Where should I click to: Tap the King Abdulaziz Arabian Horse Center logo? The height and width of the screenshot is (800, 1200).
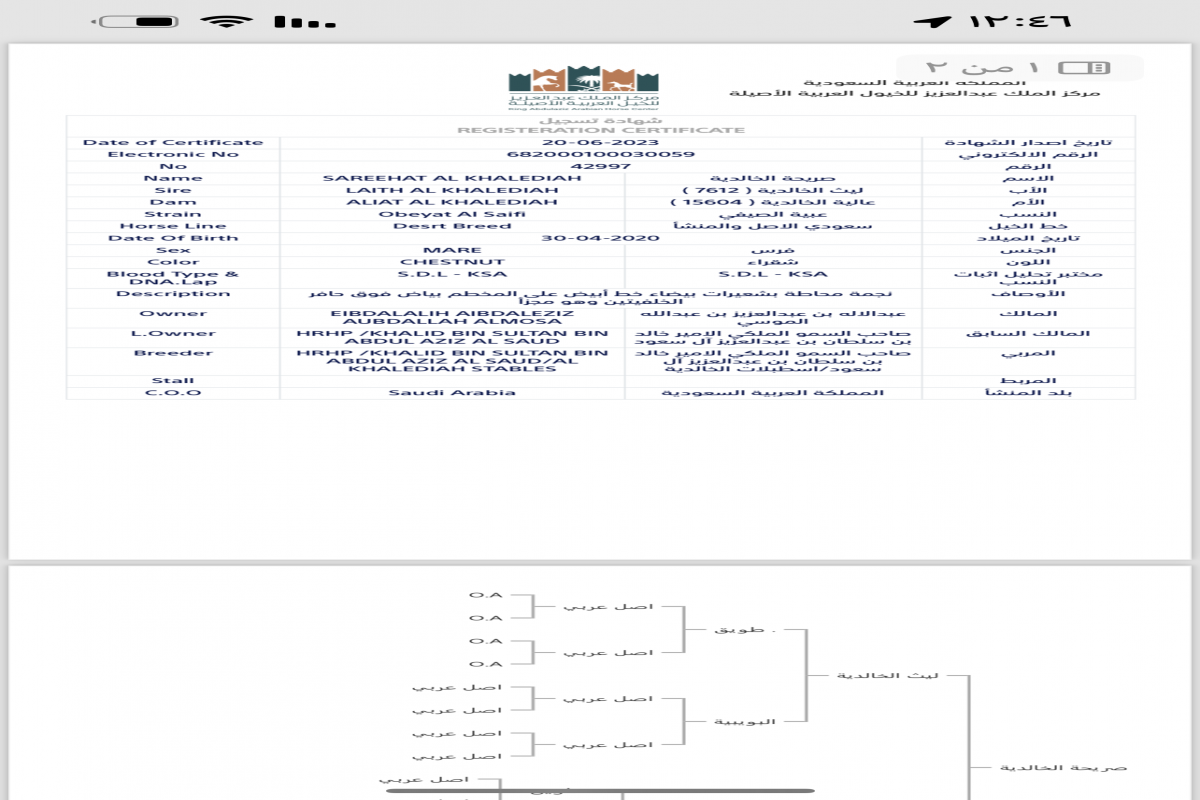click(568, 89)
